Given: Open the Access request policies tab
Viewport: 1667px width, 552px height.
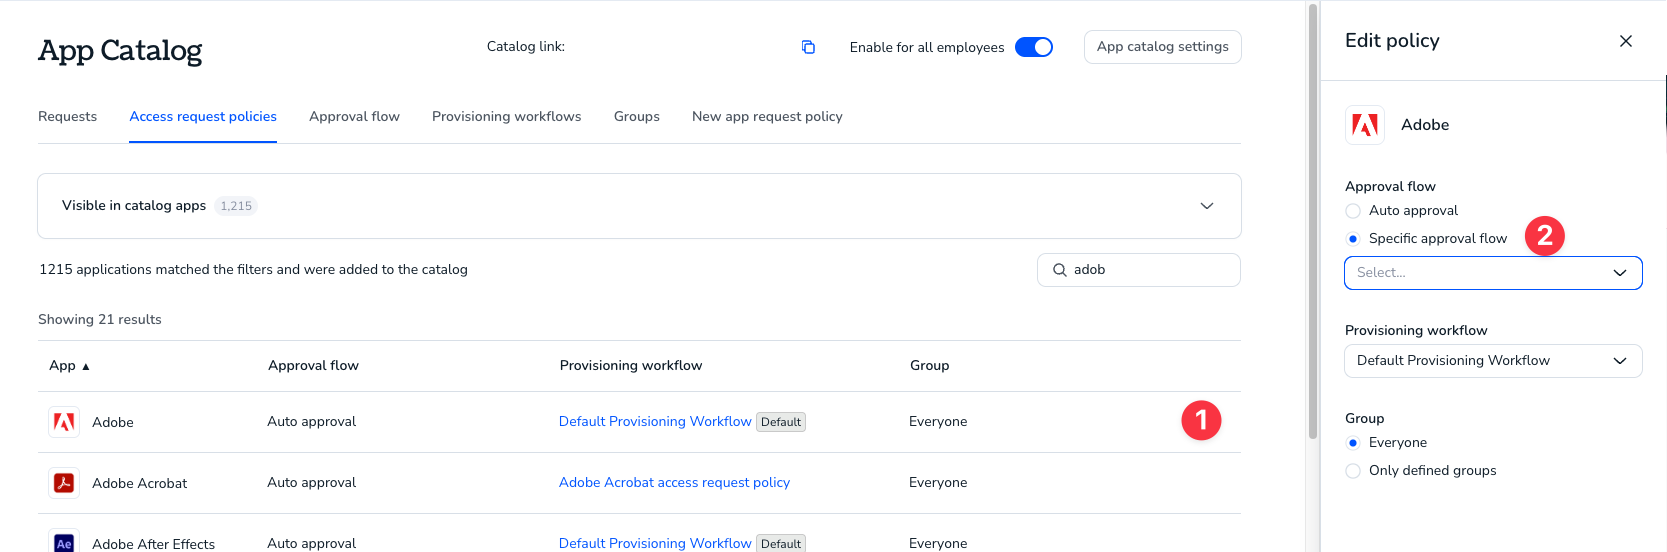Looking at the screenshot, I should 203,117.
